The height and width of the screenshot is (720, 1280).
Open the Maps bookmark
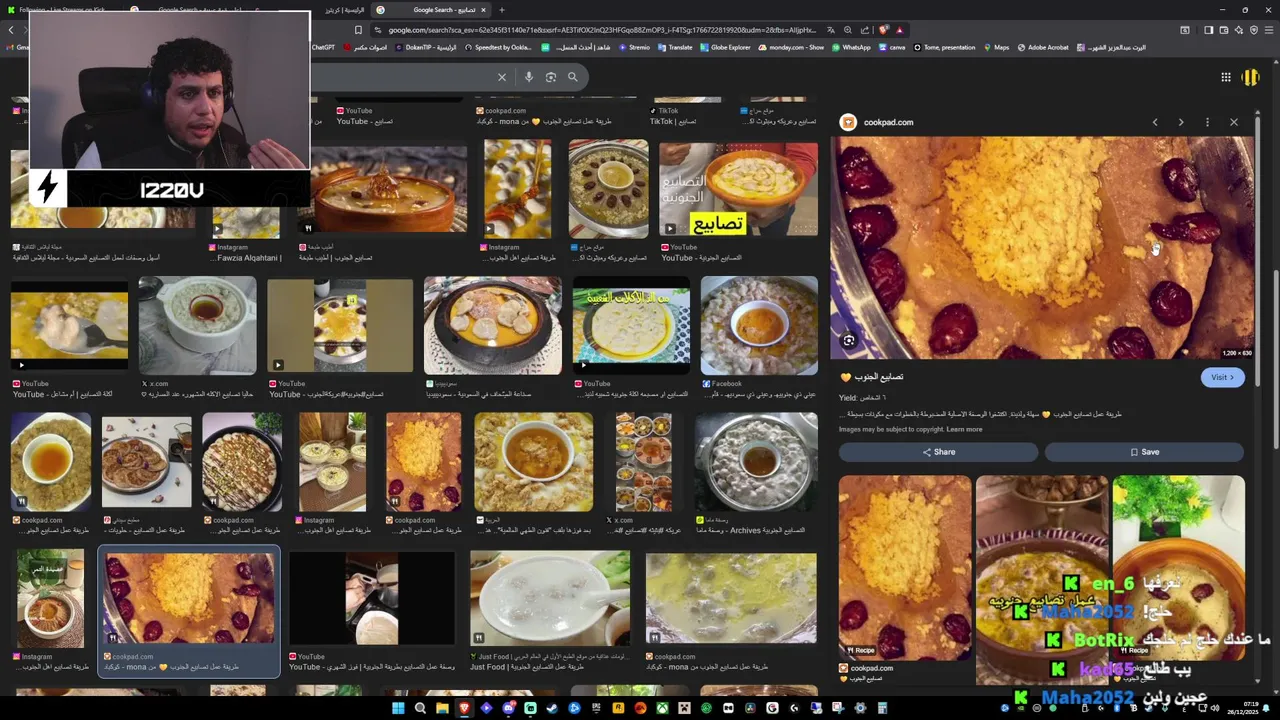(996, 47)
